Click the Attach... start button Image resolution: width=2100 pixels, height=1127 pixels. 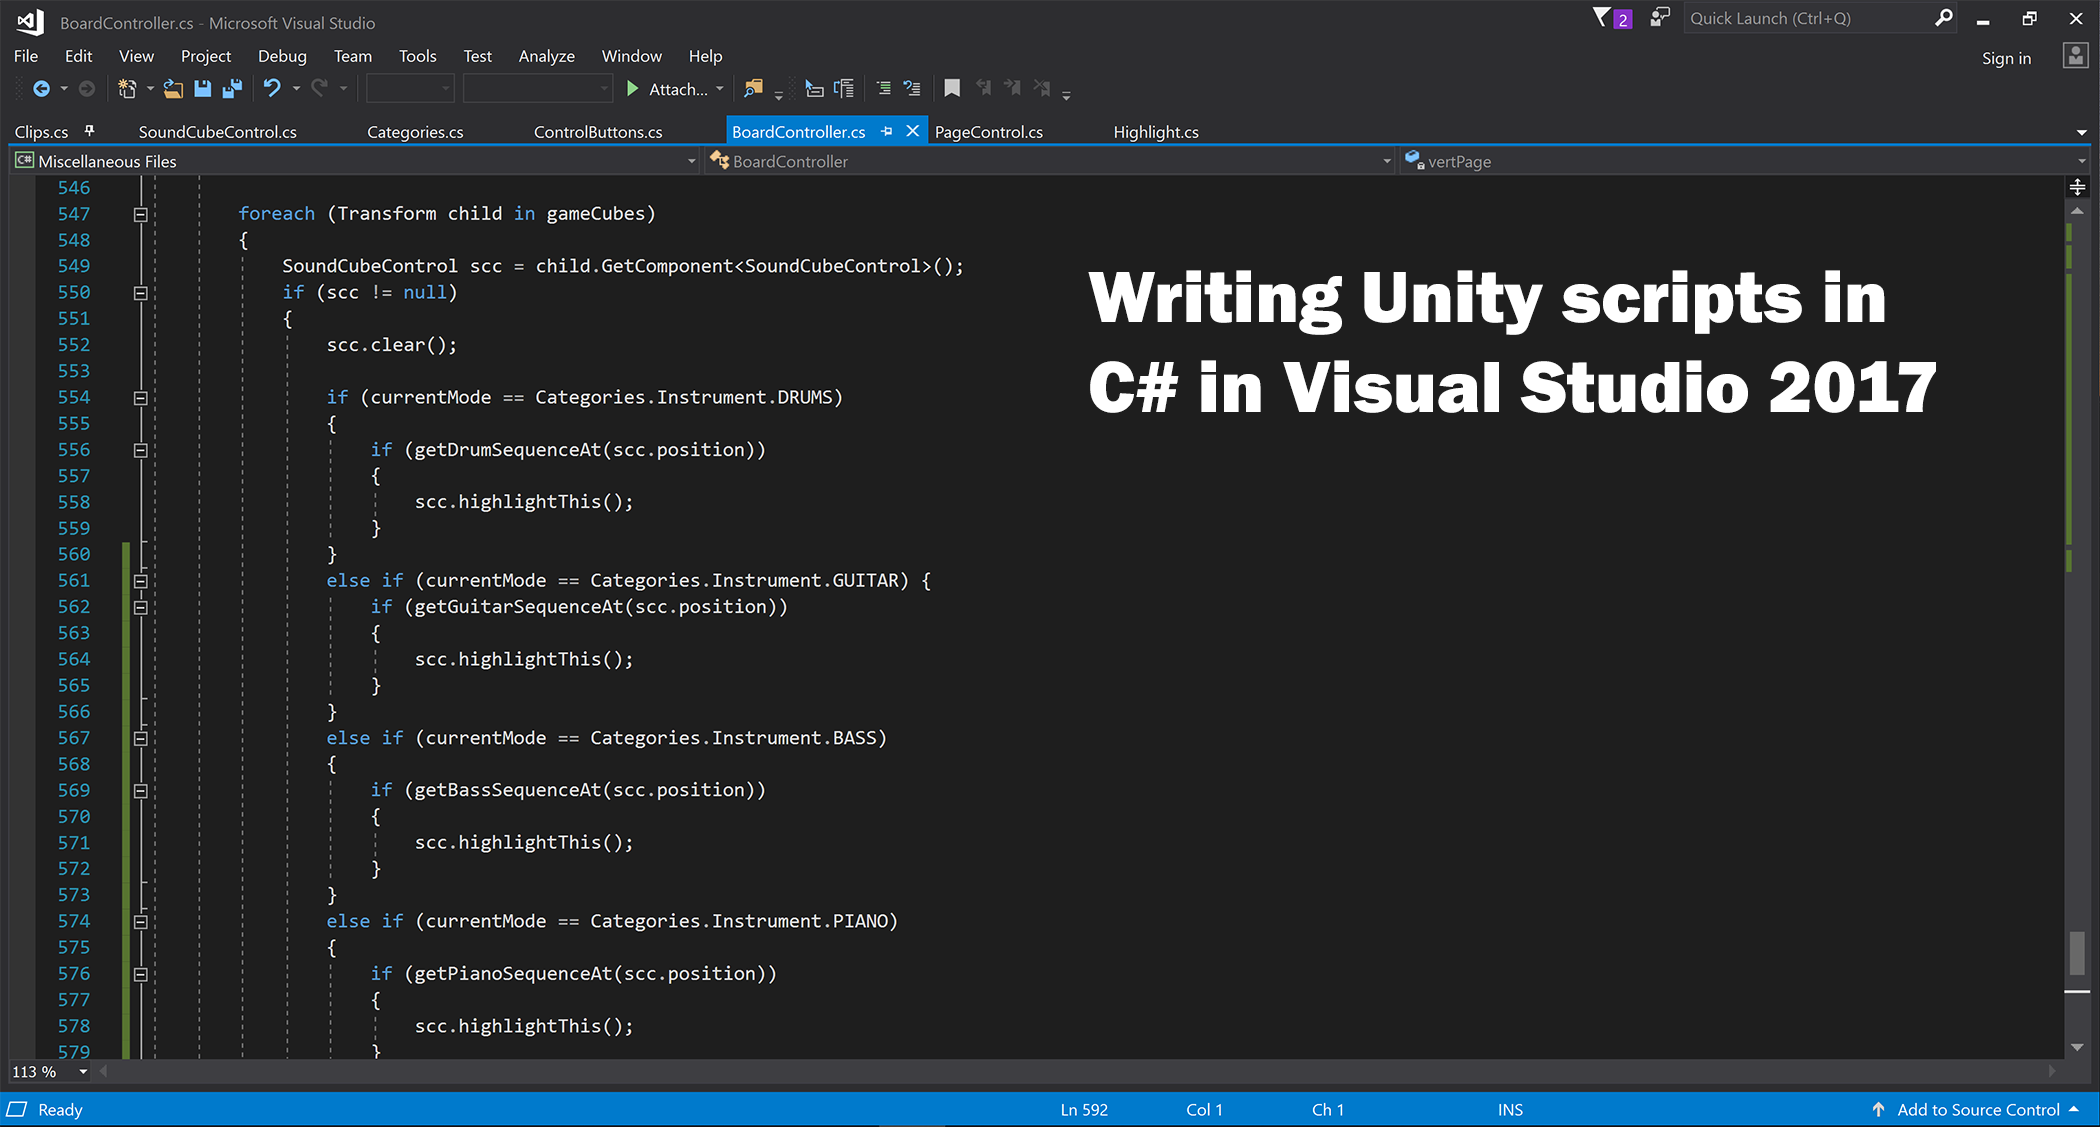667,89
